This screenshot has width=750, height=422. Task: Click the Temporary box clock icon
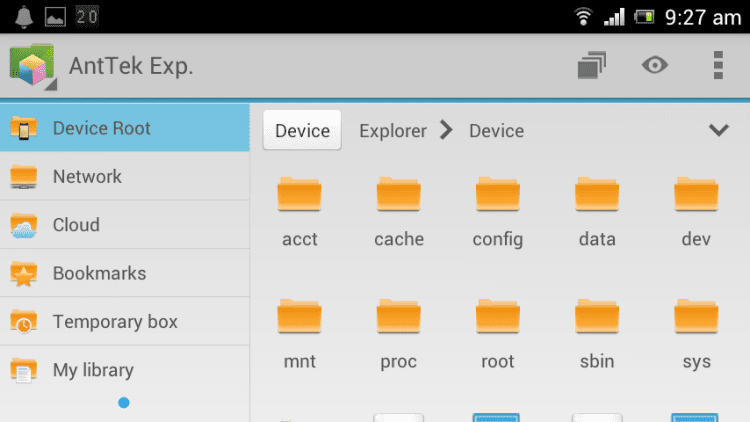click(x=23, y=322)
